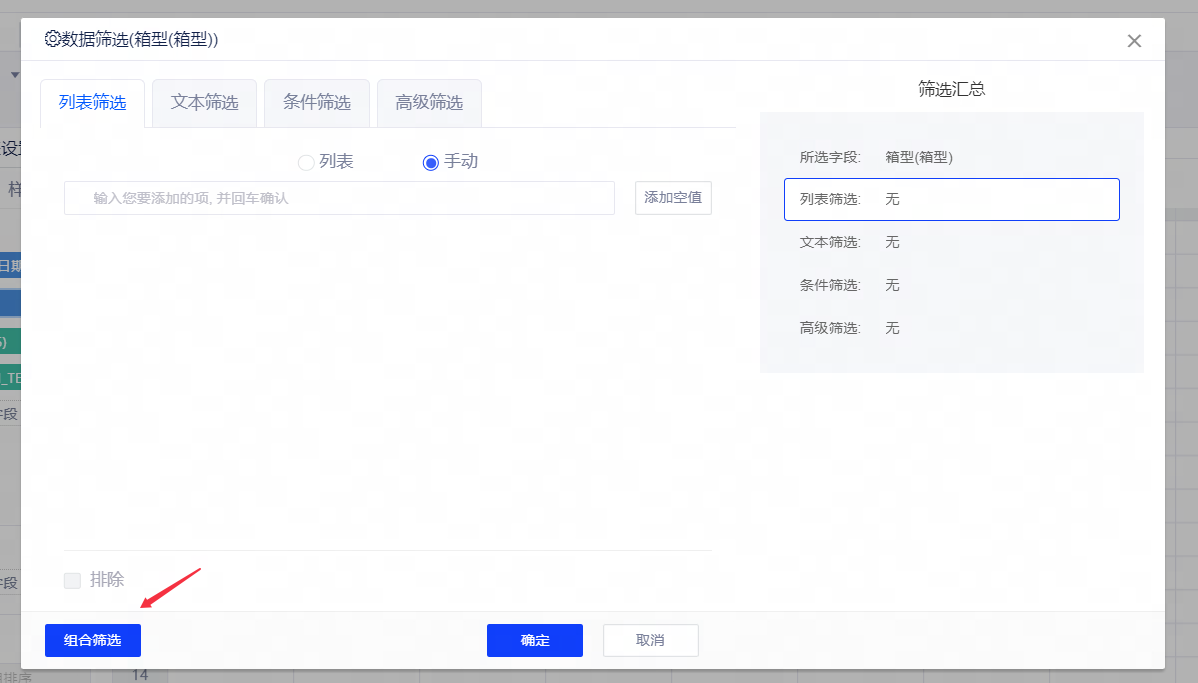Confirm with the 确定 button
This screenshot has width=1198, height=683.
[x=535, y=640]
